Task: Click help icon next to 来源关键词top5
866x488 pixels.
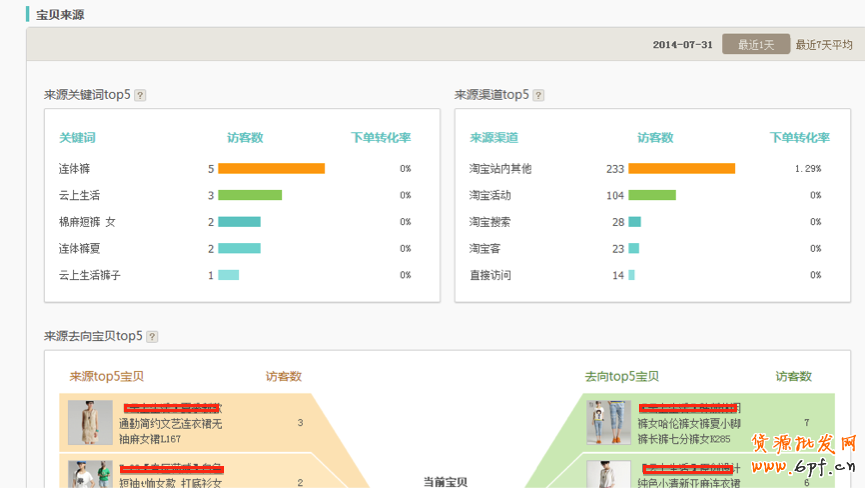Action: click(140, 95)
